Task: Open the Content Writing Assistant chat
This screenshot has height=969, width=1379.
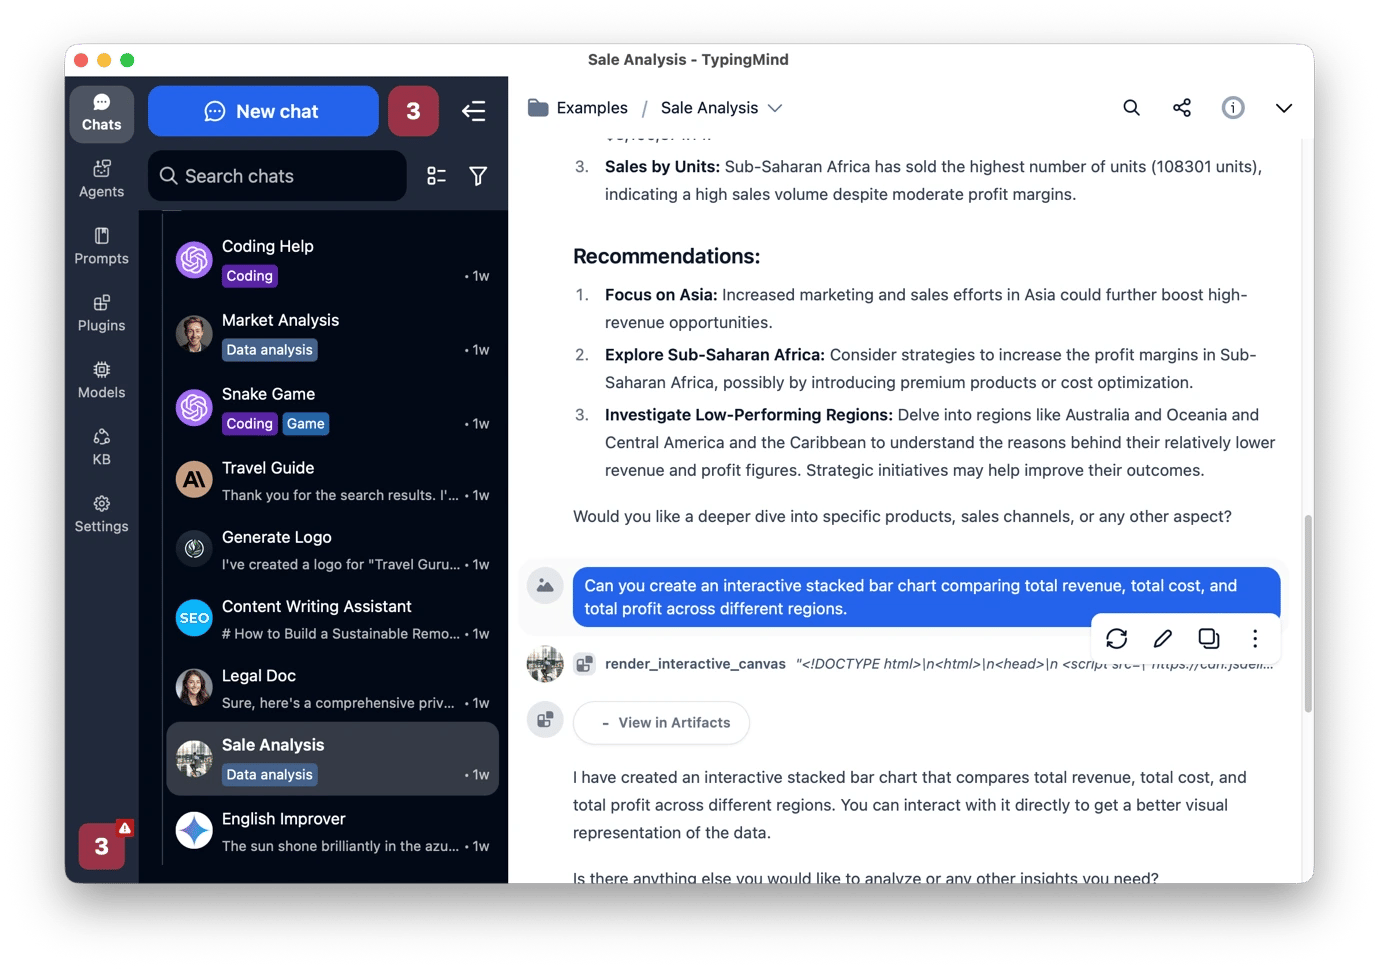Action: 332,619
